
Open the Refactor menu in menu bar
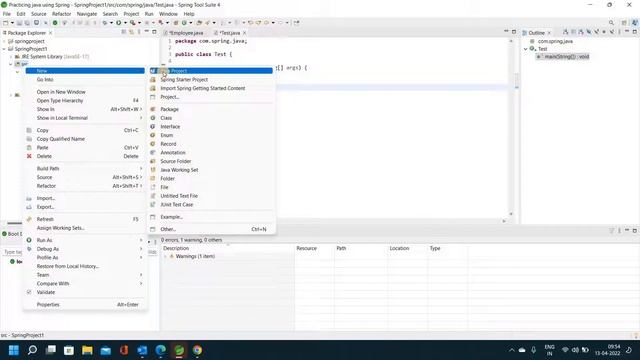(62, 14)
